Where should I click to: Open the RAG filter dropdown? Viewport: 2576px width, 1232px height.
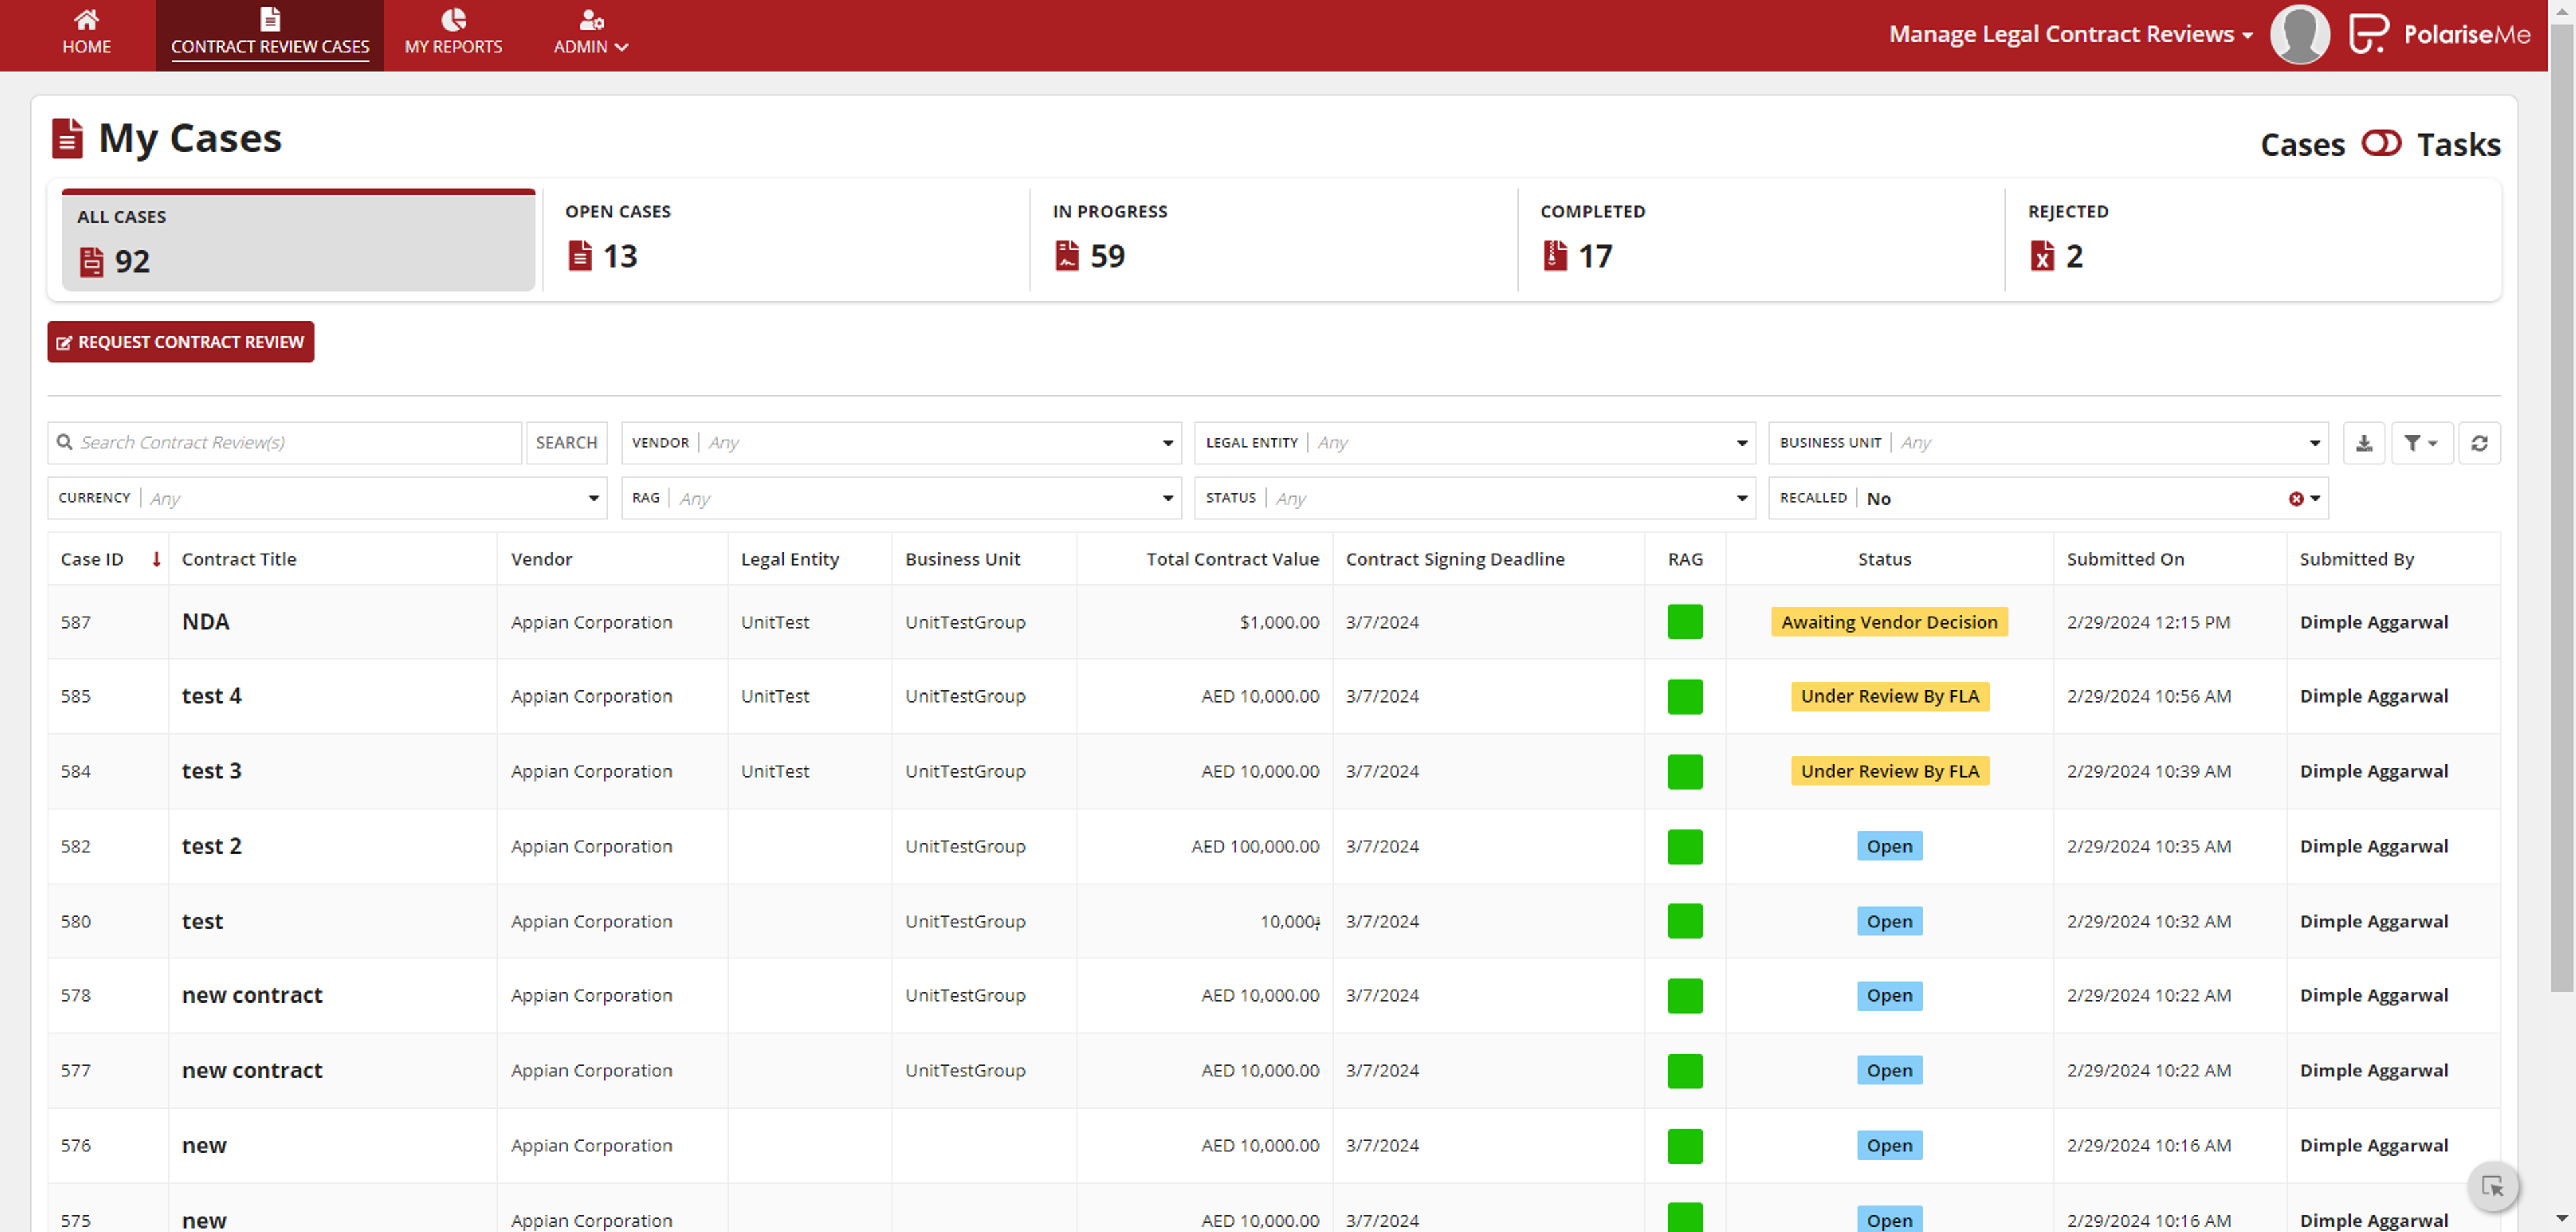click(x=901, y=498)
